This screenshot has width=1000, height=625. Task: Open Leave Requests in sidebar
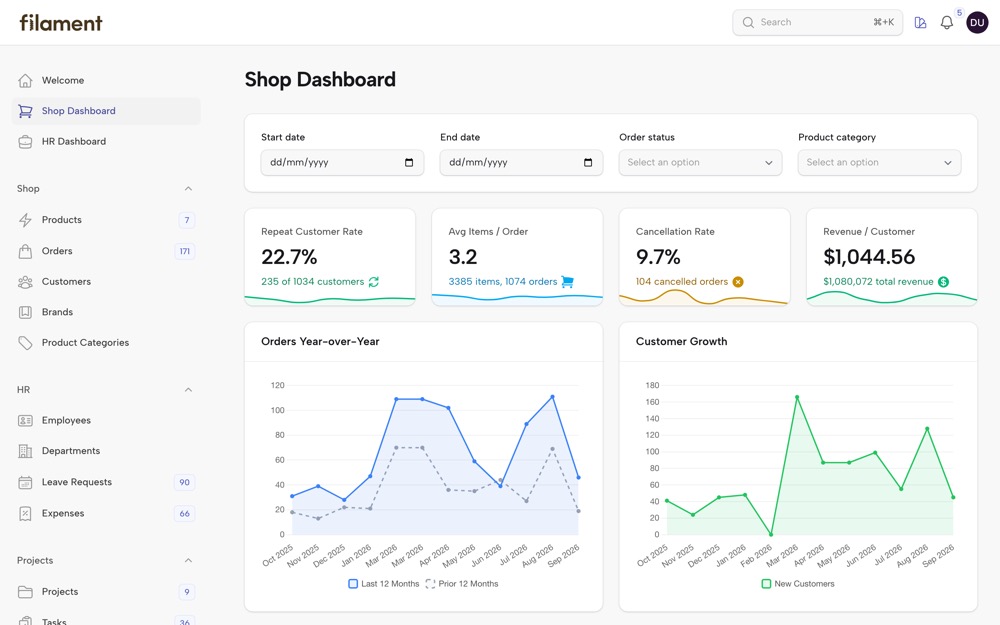106,482
